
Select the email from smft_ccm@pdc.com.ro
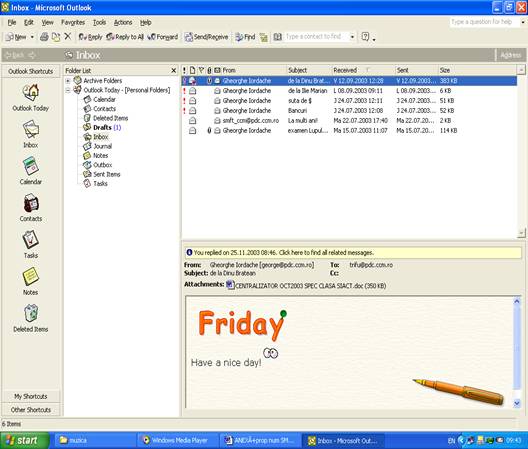[x=349, y=121]
